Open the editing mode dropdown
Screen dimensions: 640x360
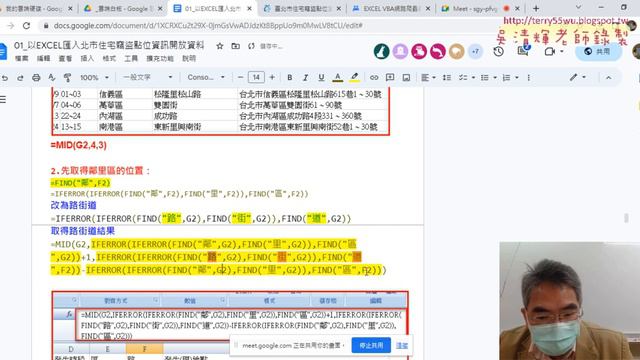[578, 77]
